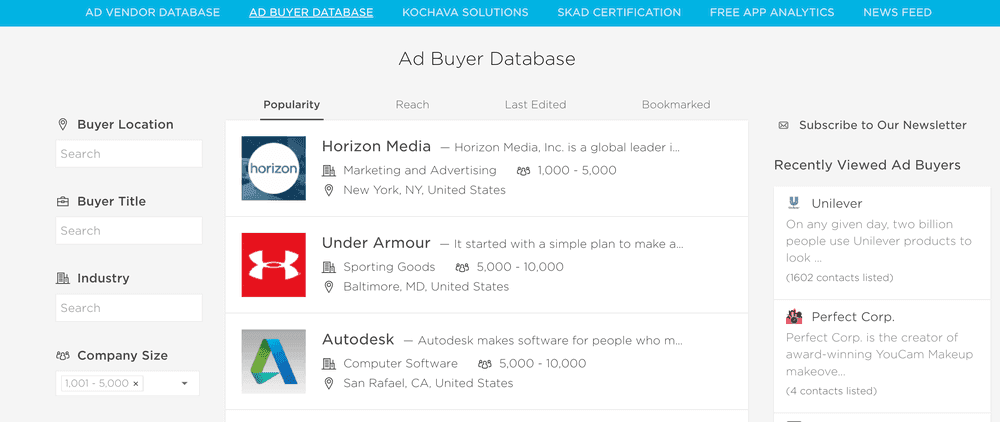The image size is (1000, 422).
Task: Click Computer Software industry text
Action: (401, 364)
